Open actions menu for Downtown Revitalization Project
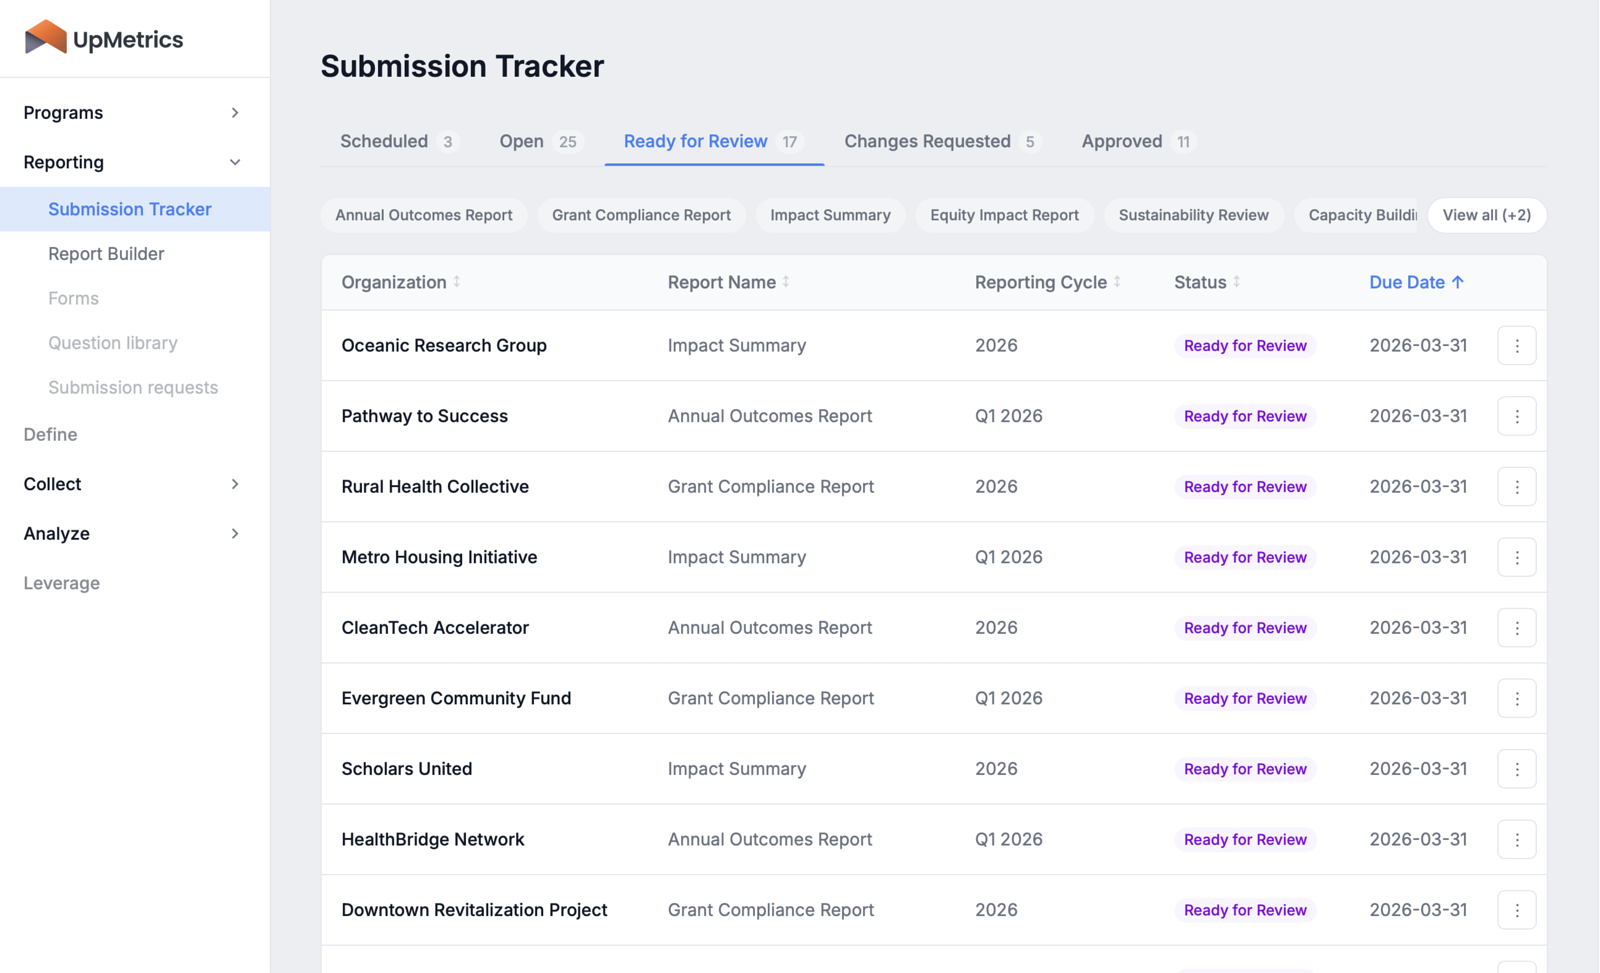The height and width of the screenshot is (973, 1600). (x=1517, y=910)
